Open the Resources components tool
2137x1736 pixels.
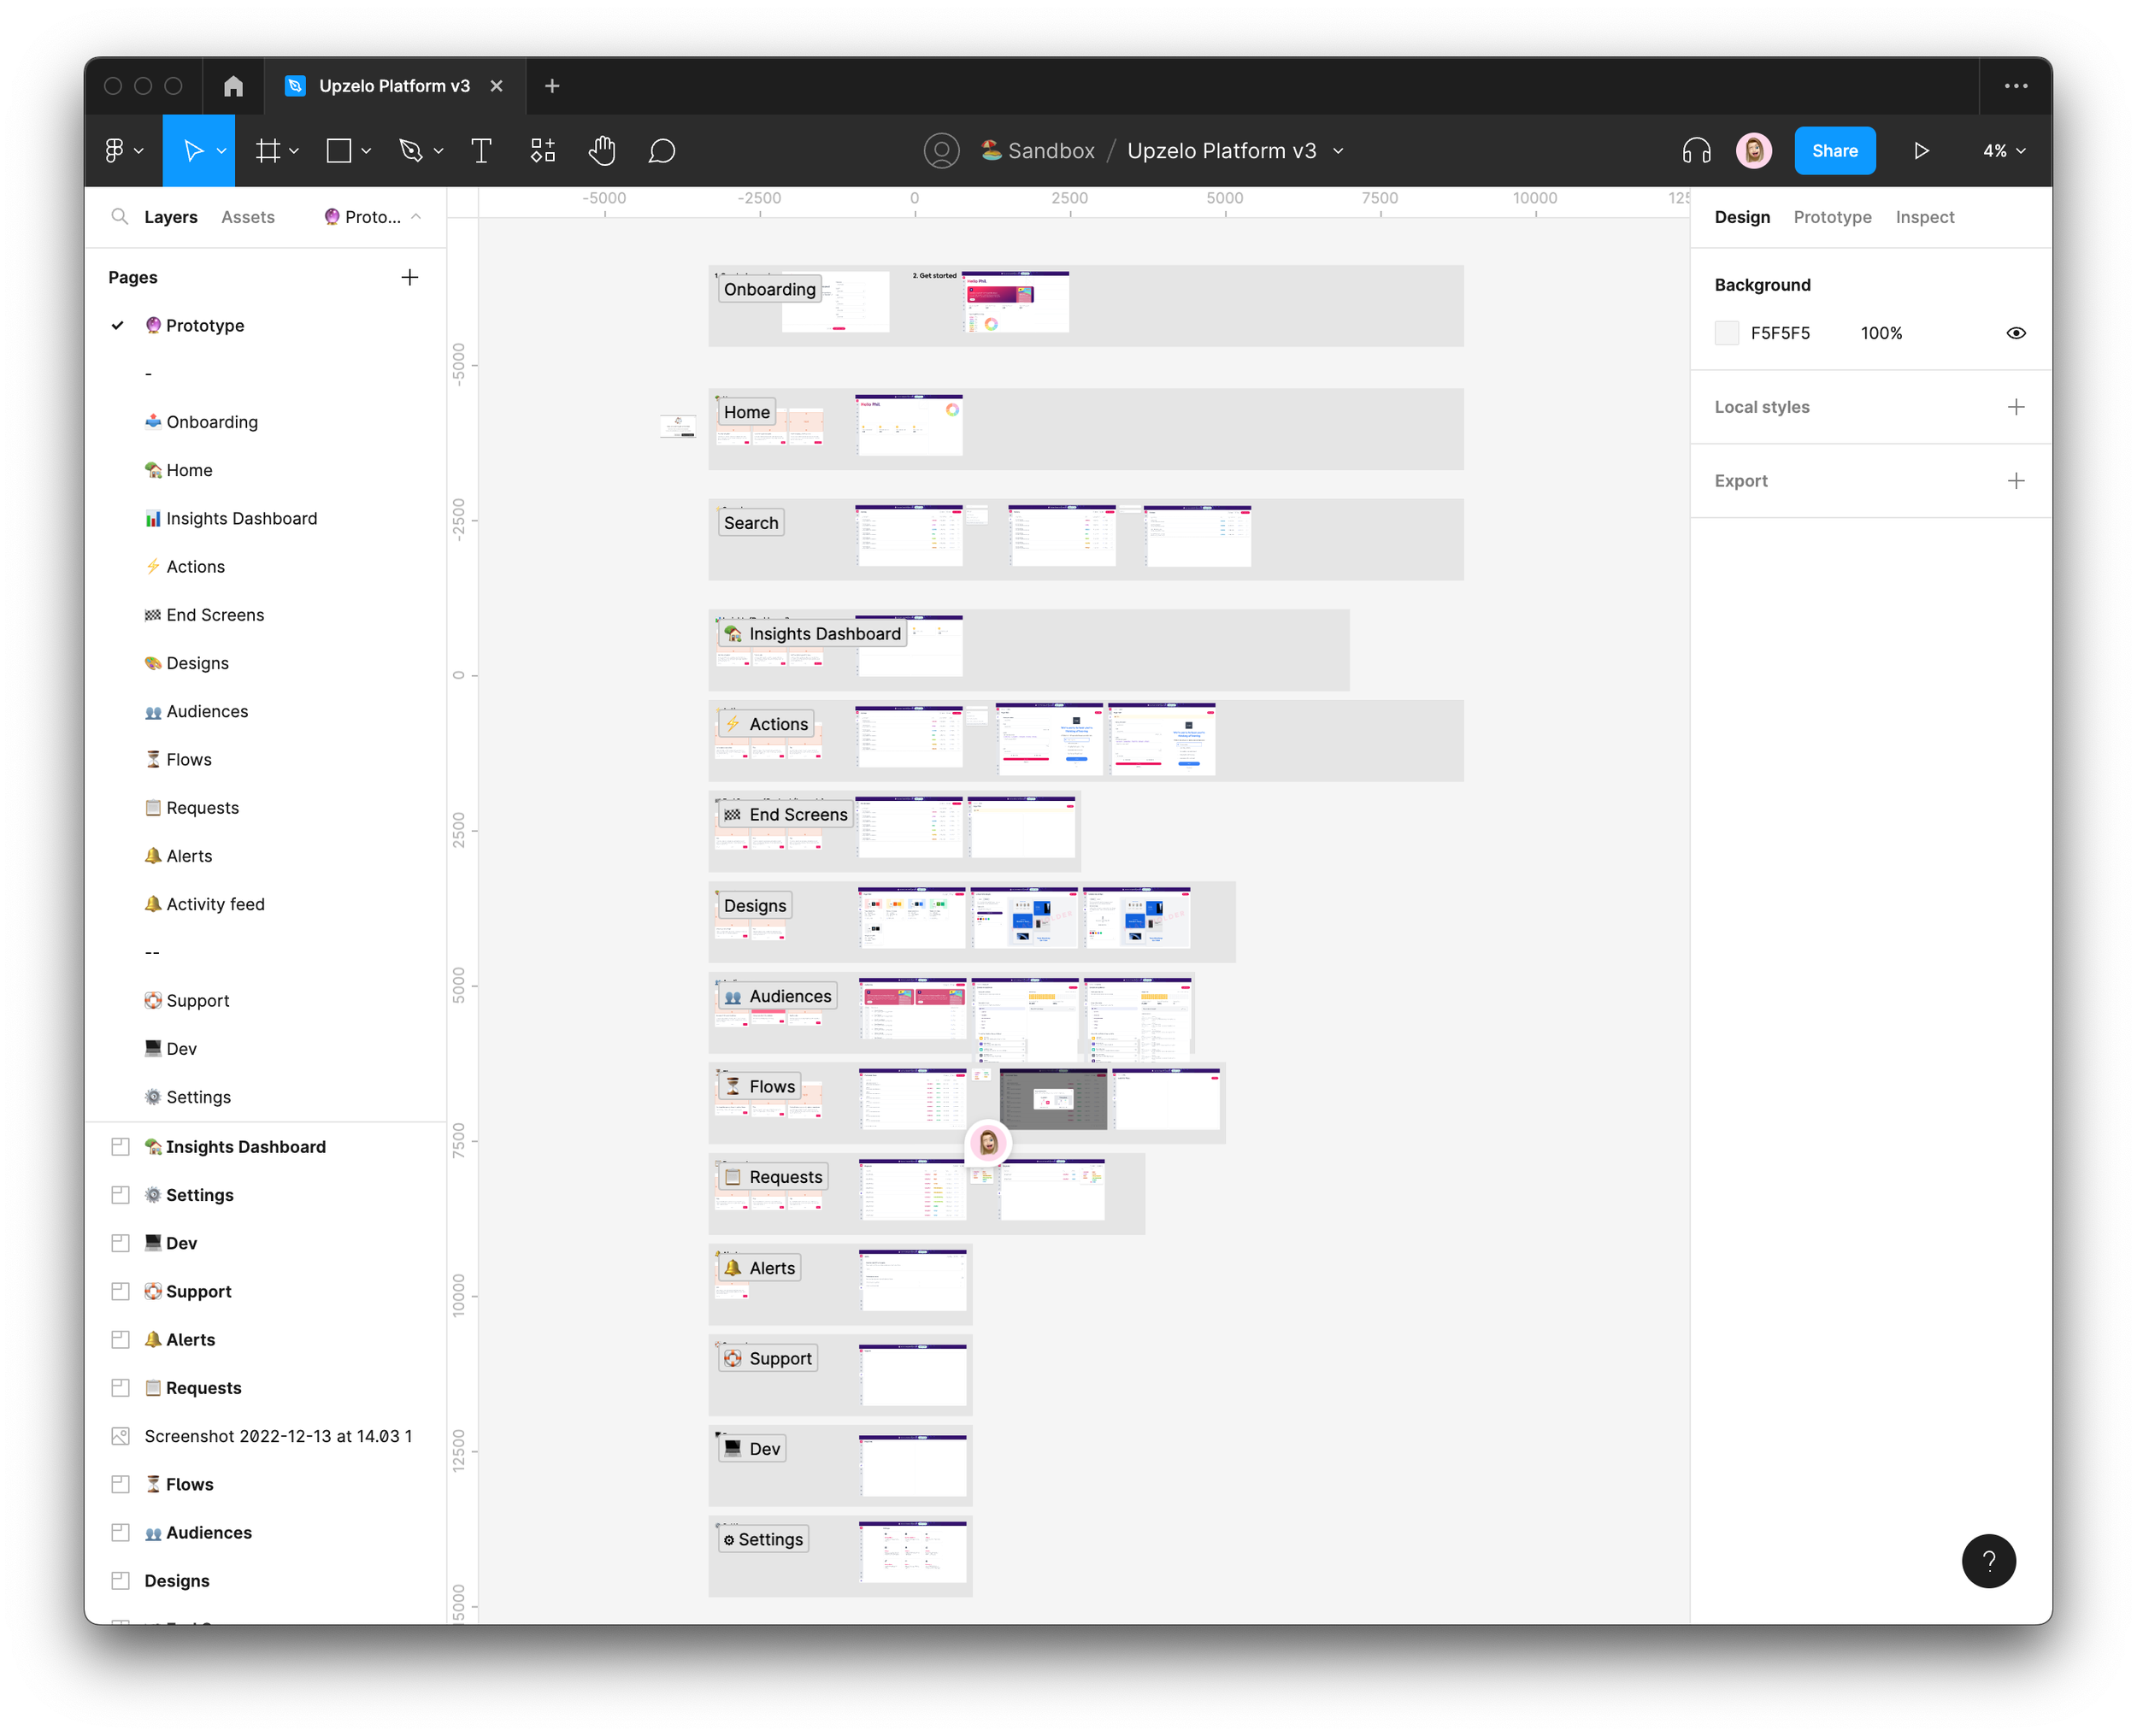[542, 151]
